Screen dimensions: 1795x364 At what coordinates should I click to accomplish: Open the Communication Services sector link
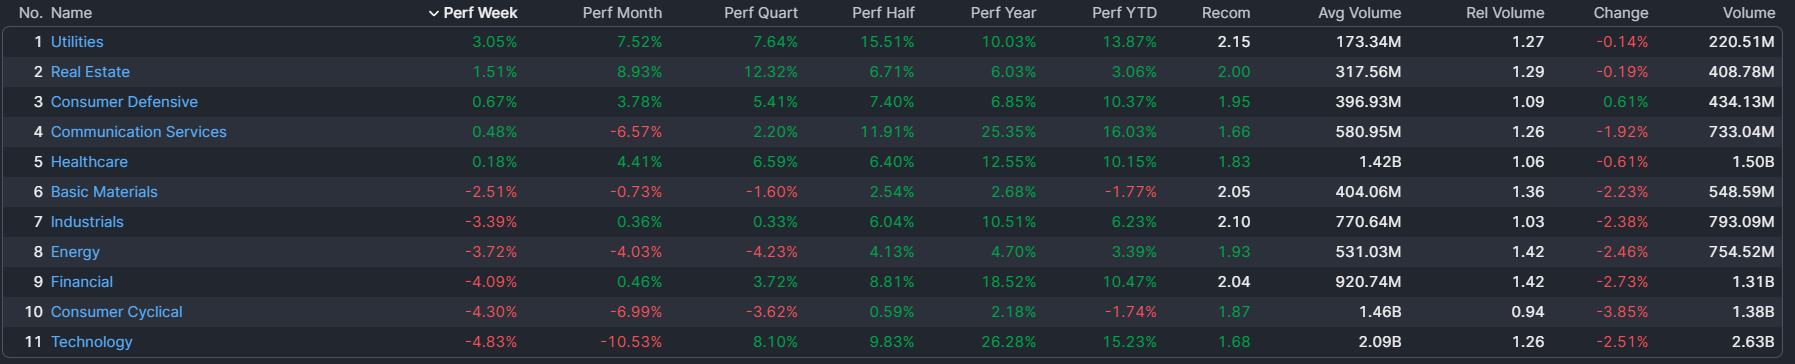pos(139,132)
